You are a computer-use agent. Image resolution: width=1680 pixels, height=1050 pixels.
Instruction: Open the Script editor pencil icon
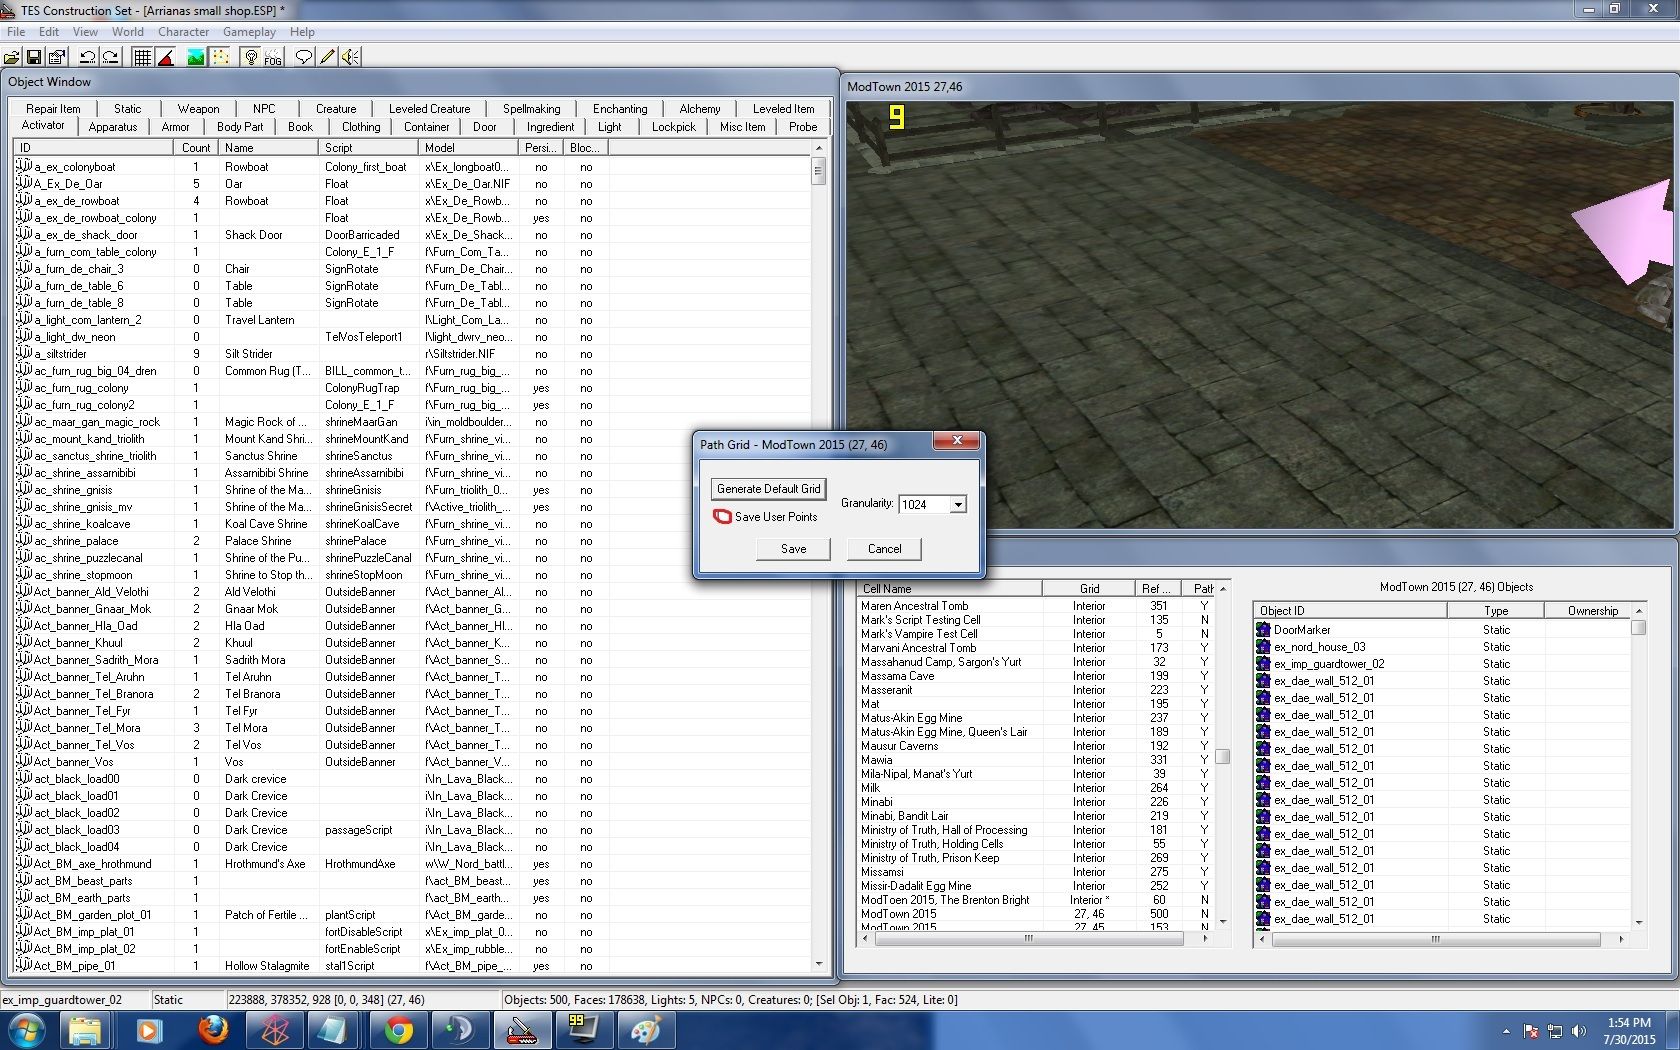click(x=327, y=57)
